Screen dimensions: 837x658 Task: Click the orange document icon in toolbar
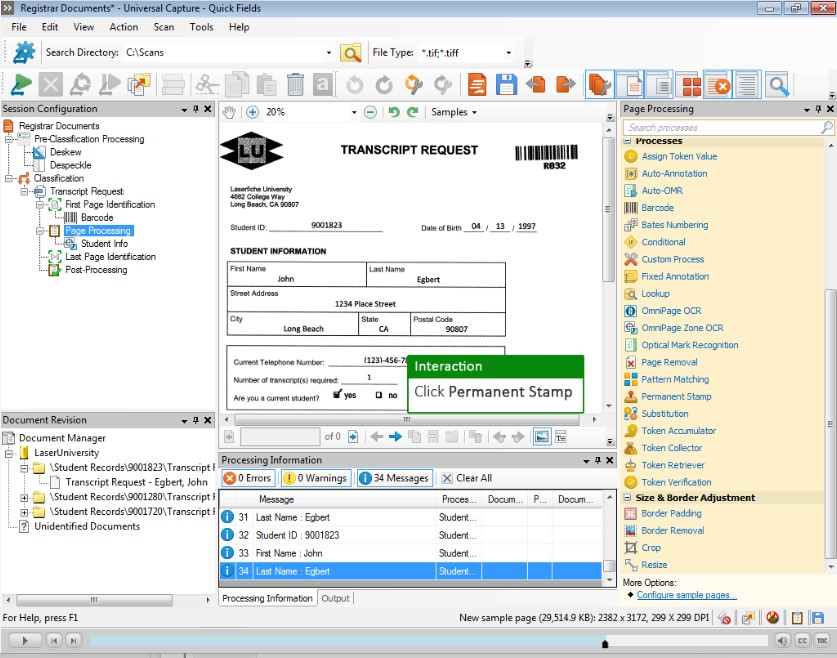pyautogui.click(x=477, y=84)
